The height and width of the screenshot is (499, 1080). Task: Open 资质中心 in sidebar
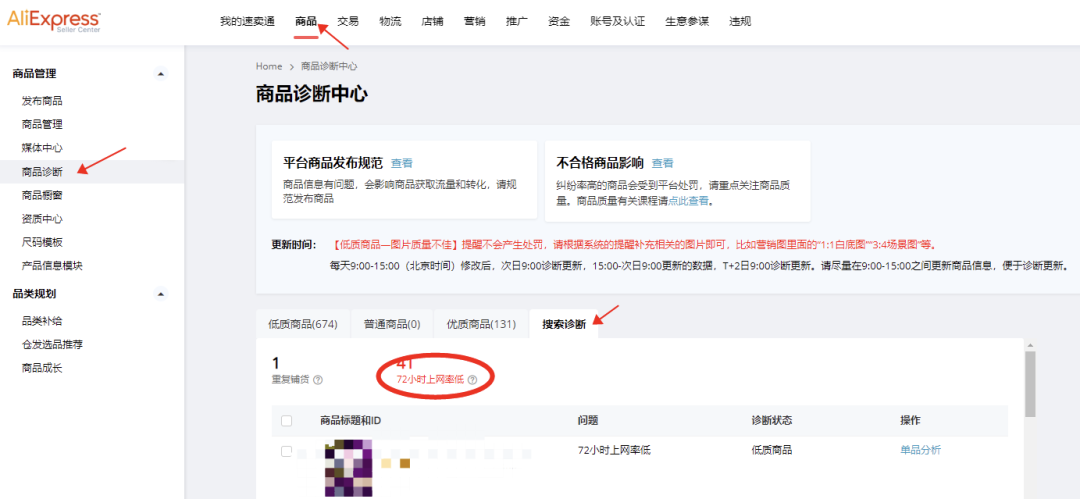pos(42,219)
